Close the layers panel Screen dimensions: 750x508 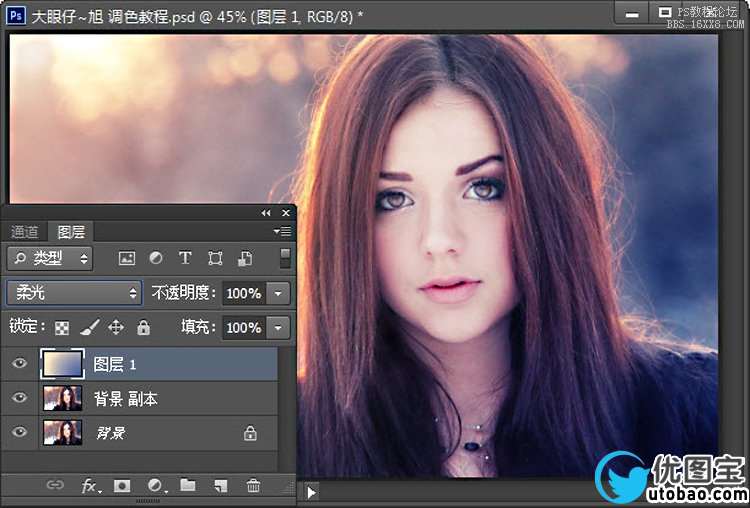coord(286,213)
